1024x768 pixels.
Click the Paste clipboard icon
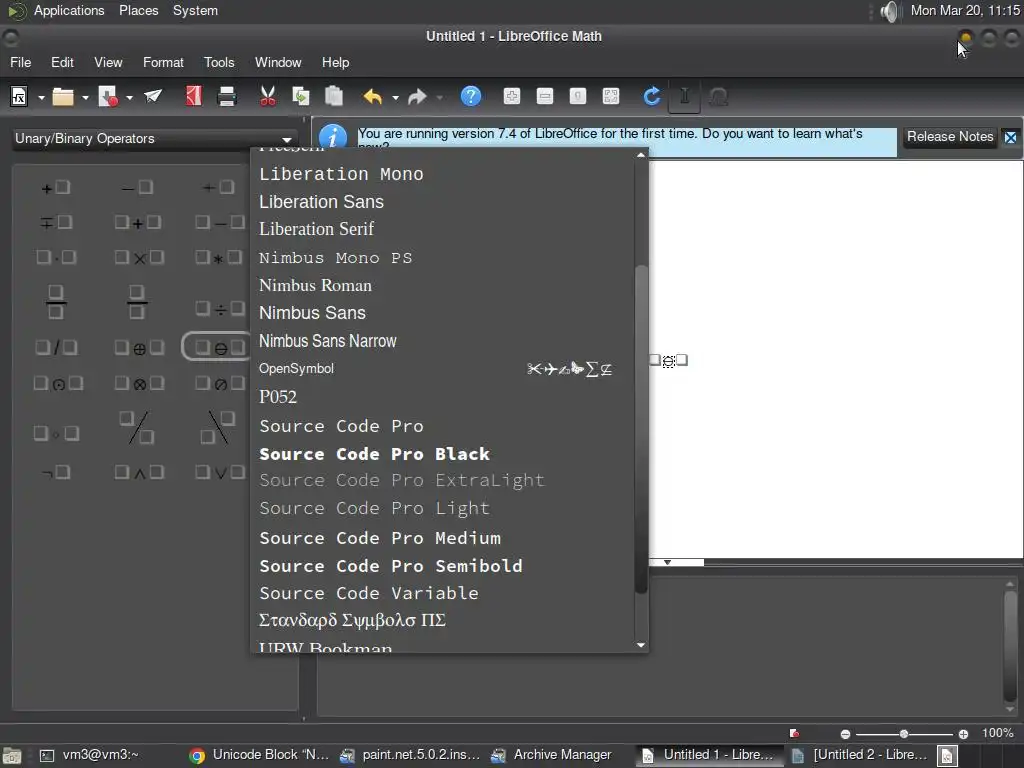tap(334, 97)
